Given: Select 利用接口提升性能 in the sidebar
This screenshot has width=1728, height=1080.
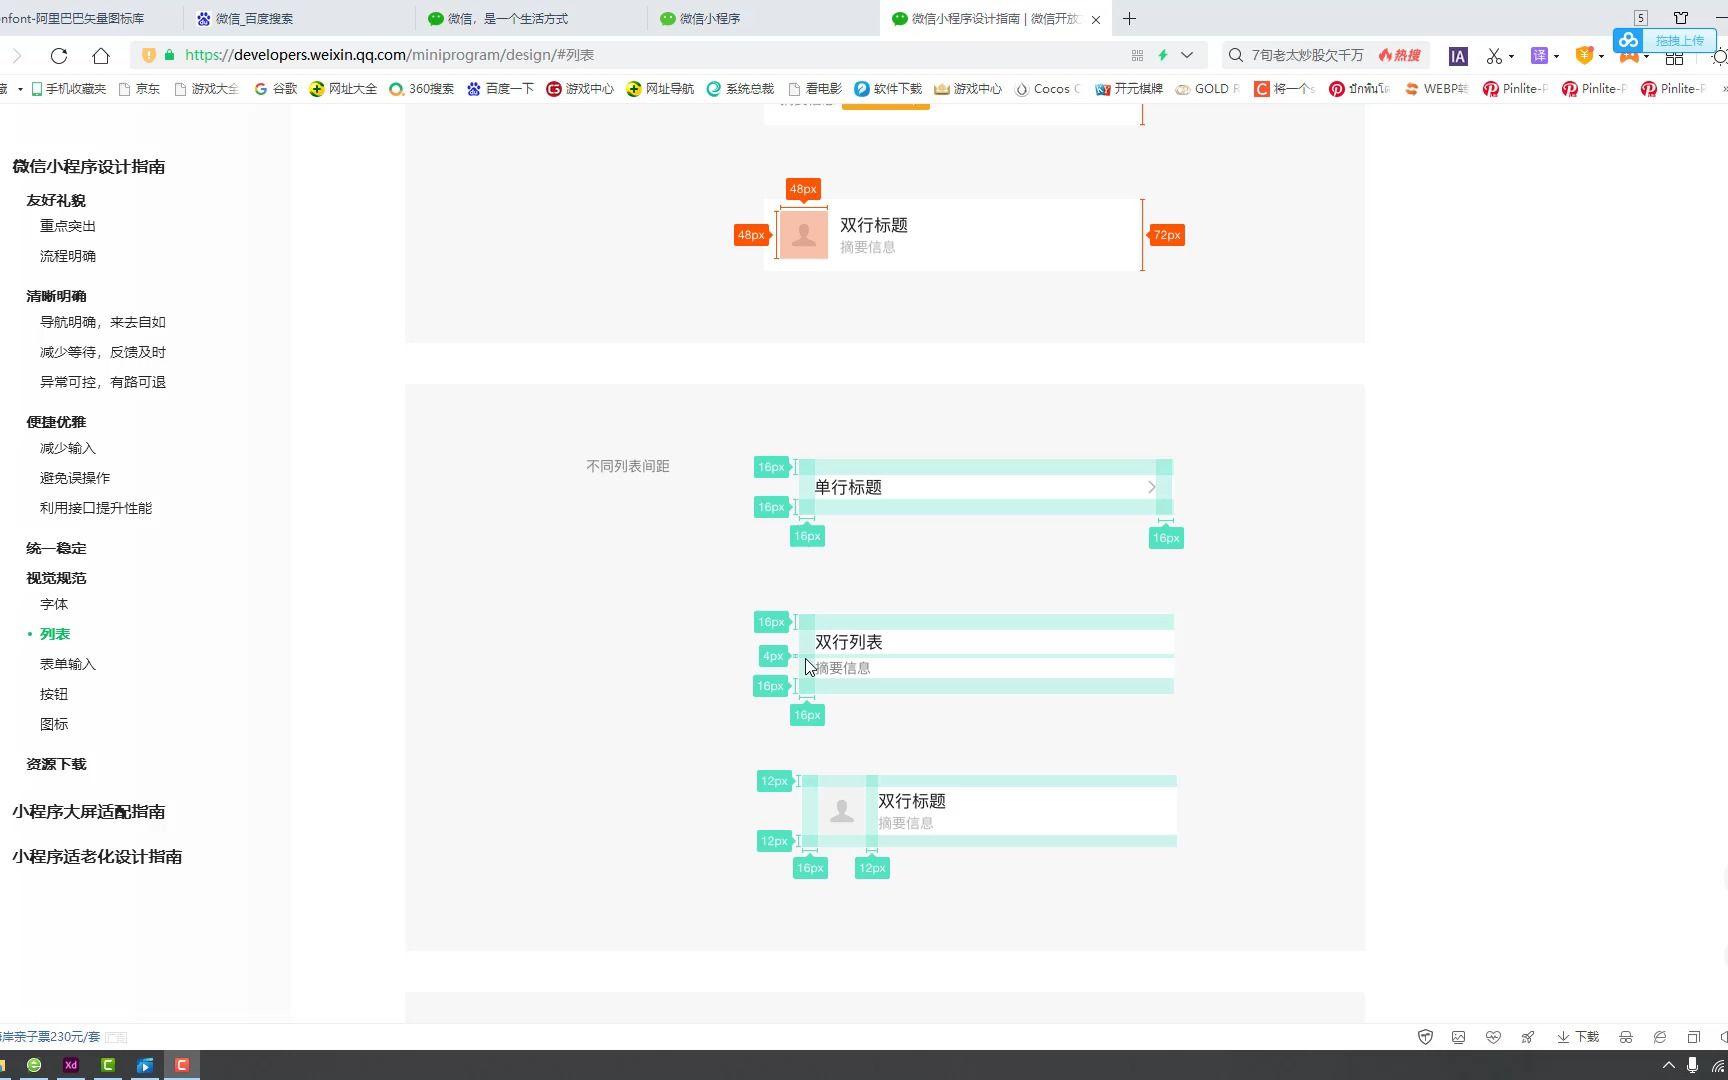Looking at the screenshot, I should (x=96, y=508).
